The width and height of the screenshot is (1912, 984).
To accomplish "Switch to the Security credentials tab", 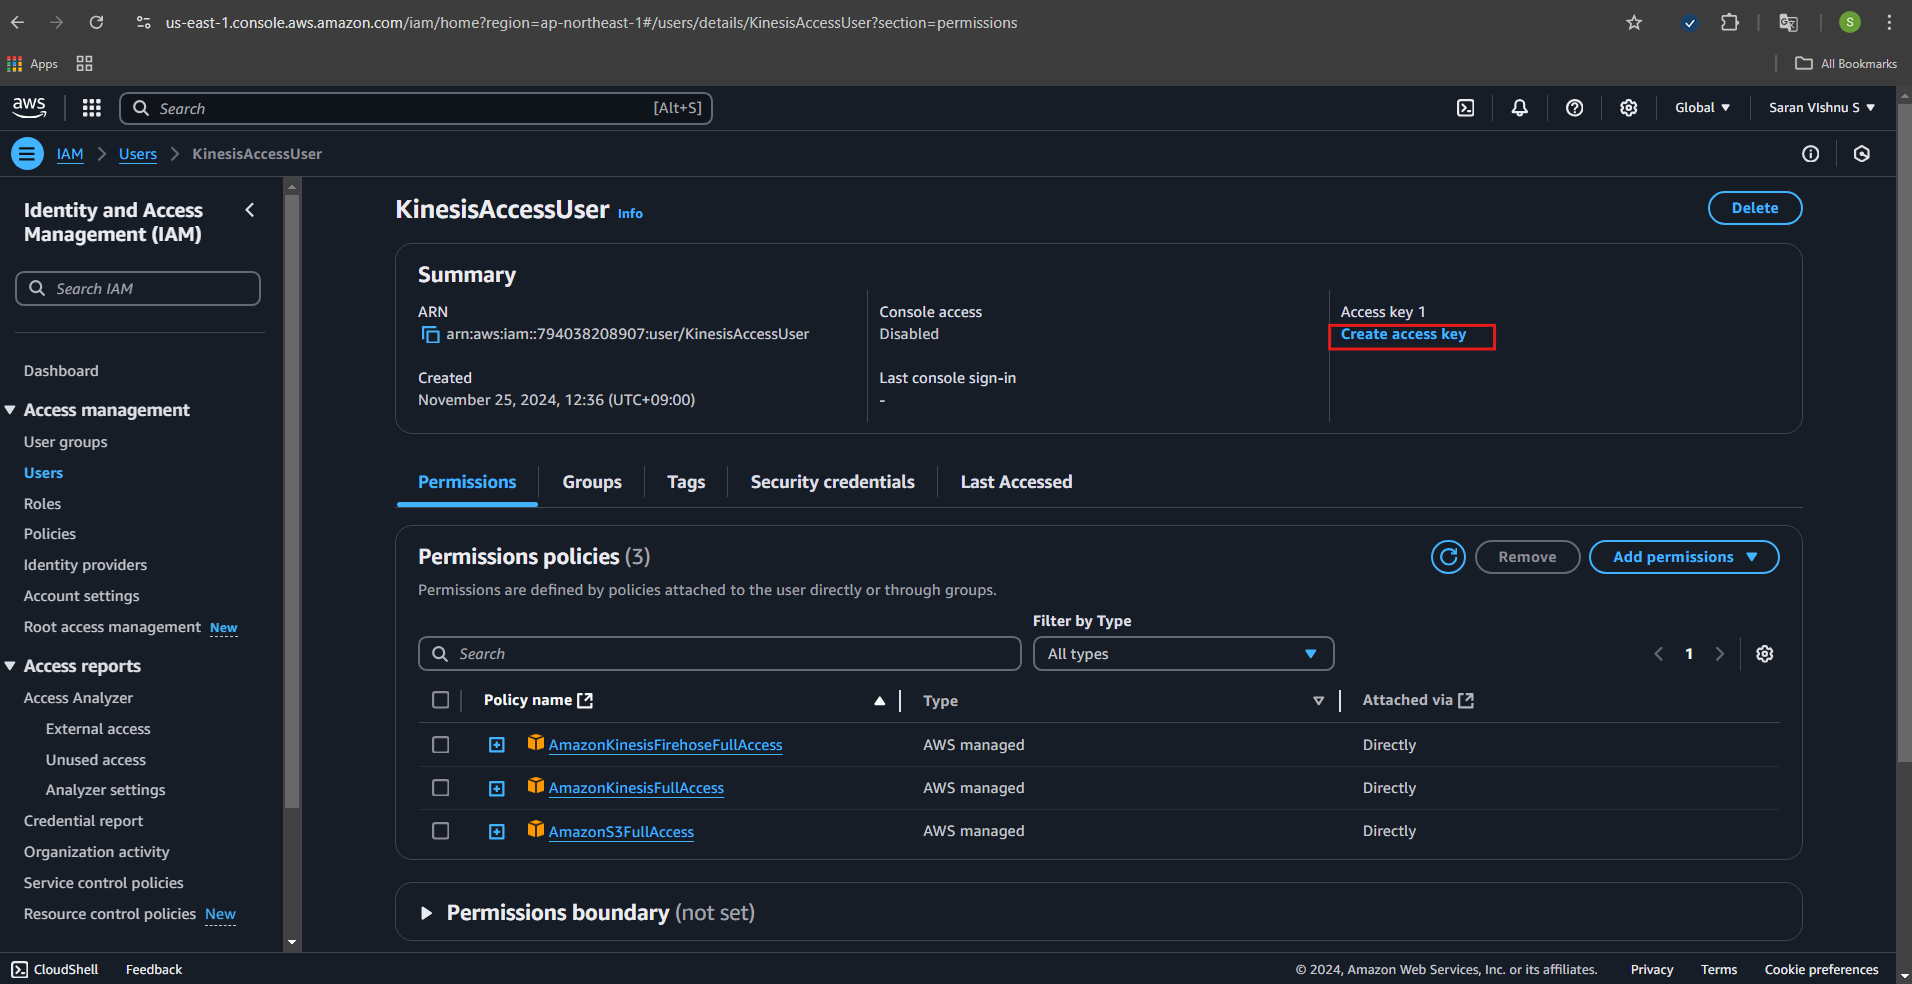I will click(x=832, y=482).
